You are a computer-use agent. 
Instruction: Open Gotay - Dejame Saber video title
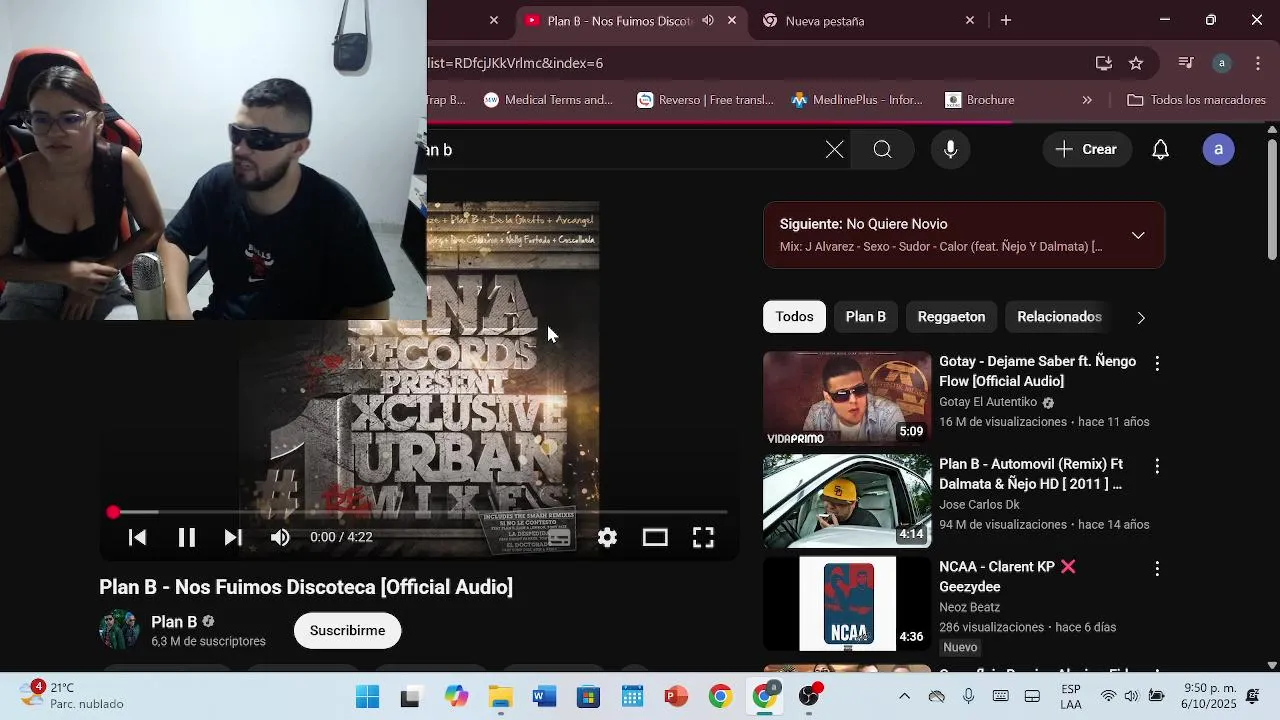tap(1037, 371)
